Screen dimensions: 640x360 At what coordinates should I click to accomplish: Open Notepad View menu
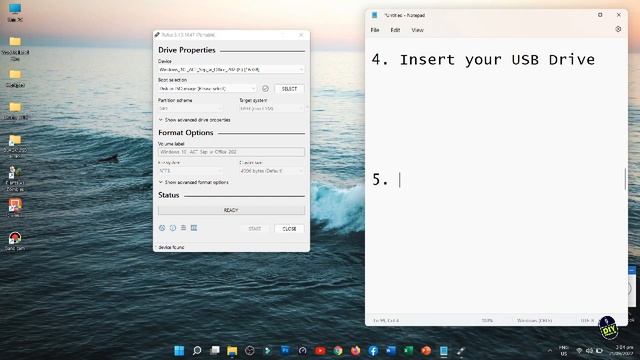(417, 30)
